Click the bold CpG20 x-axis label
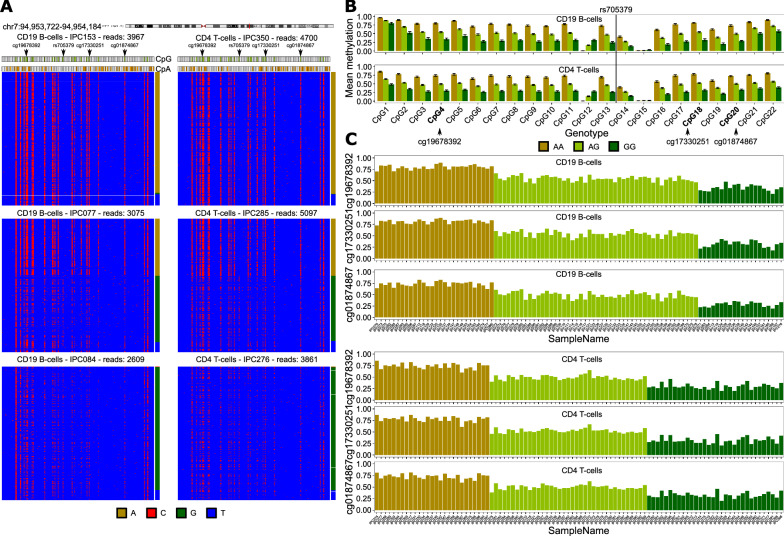Screen dimensions: 784x536 pyautogui.click(x=728, y=116)
